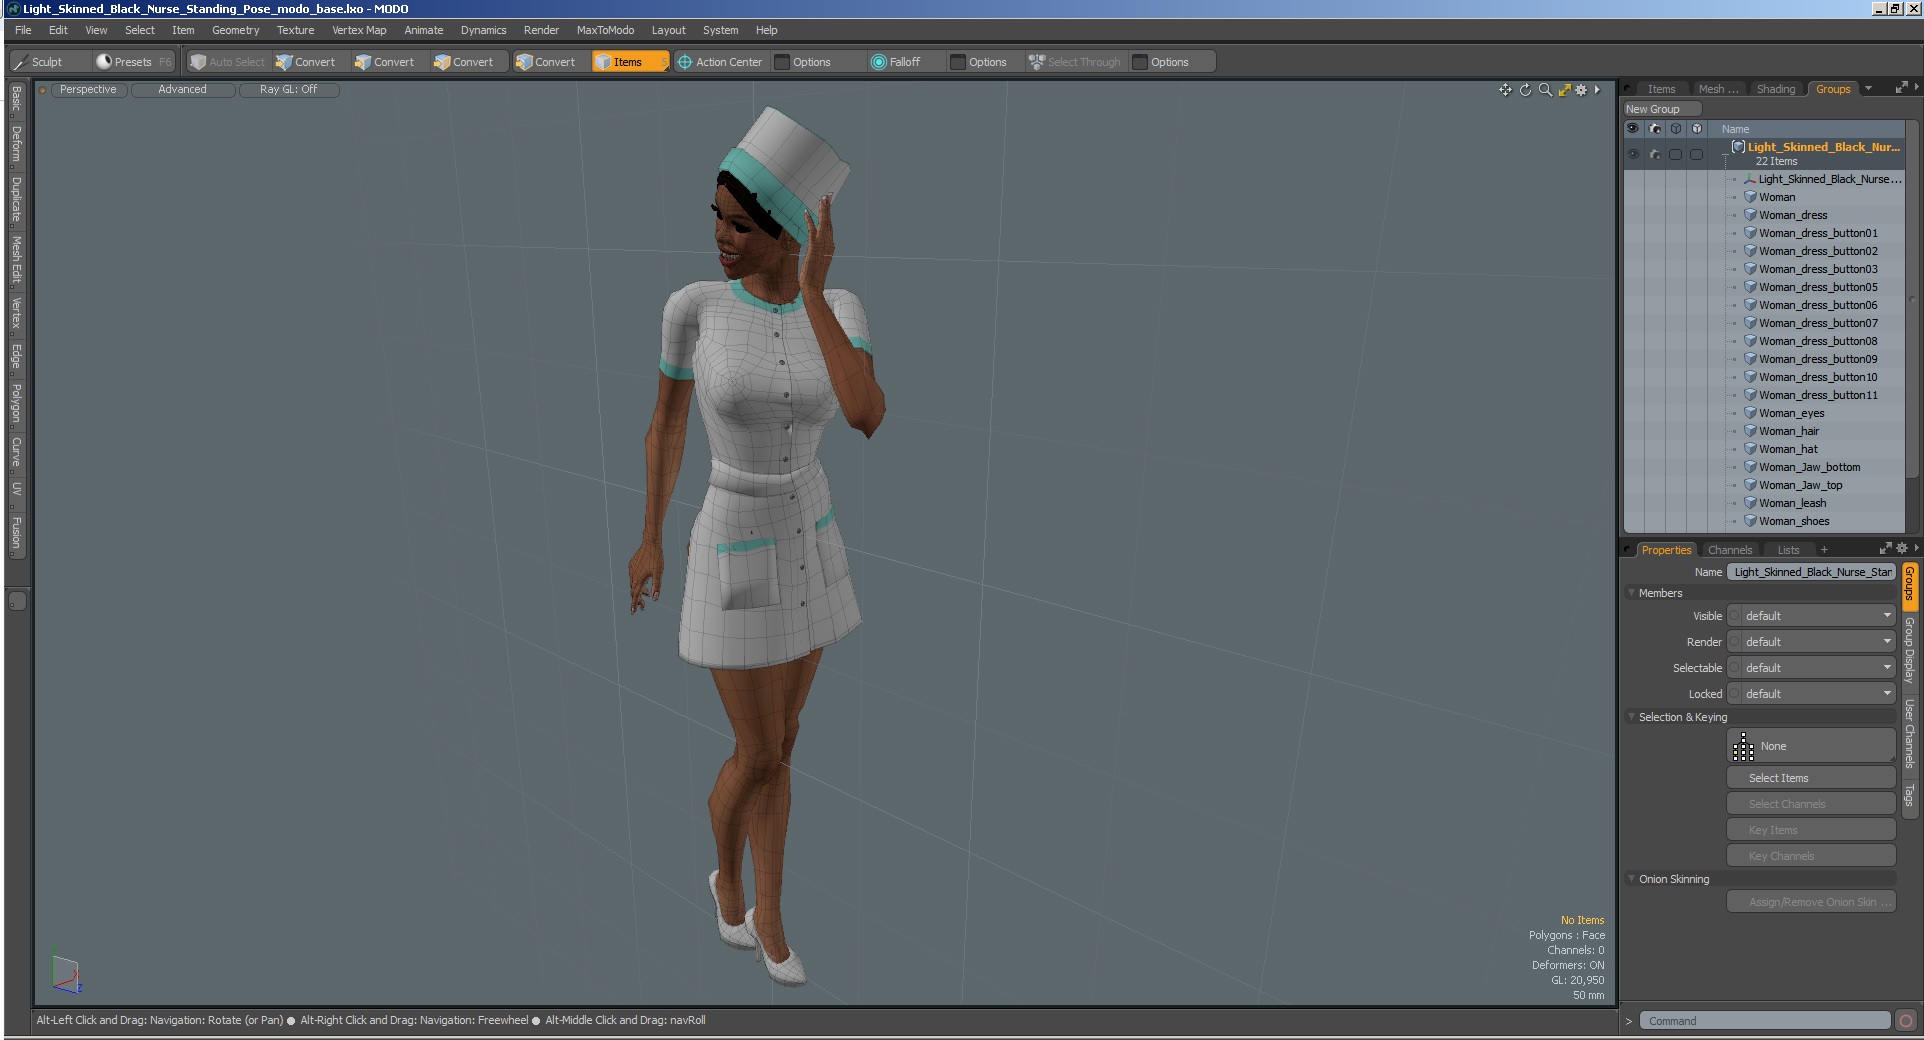This screenshot has width=1924, height=1040.
Task: Open the Visible dropdown
Action: (1819, 616)
